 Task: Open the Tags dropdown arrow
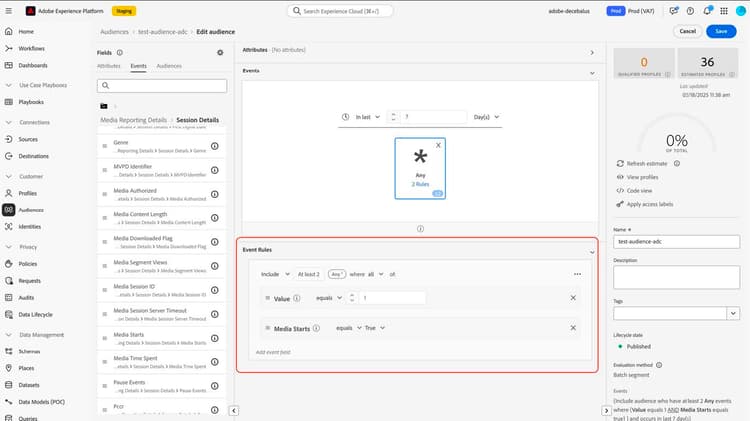(733, 313)
